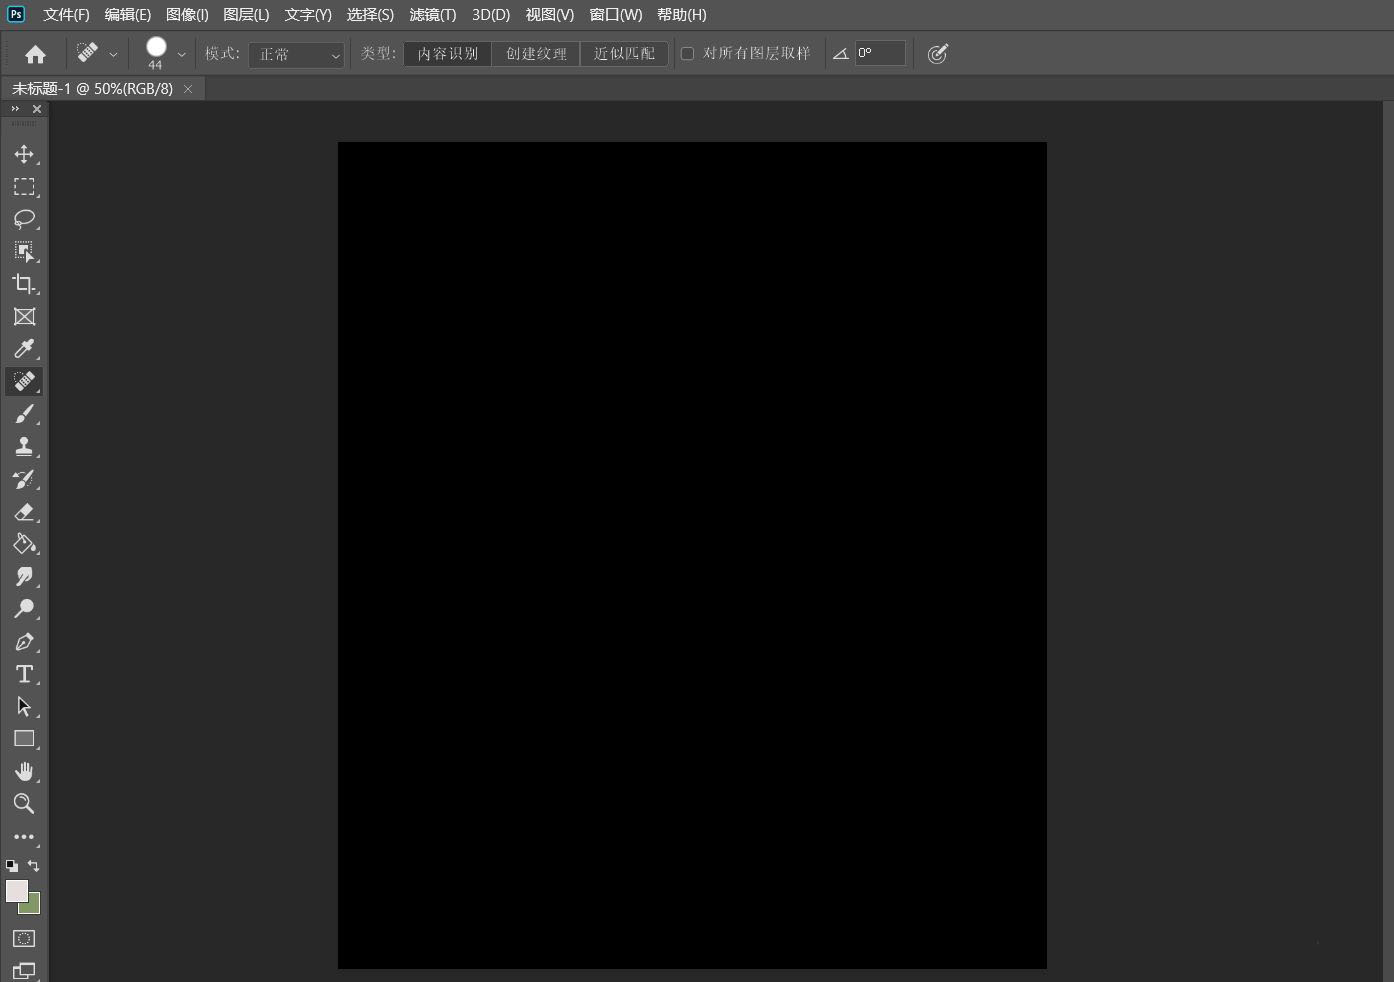The height and width of the screenshot is (982, 1394).
Task: Select the Rectangular Marquee tool
Action: click(x=24, y=187)
